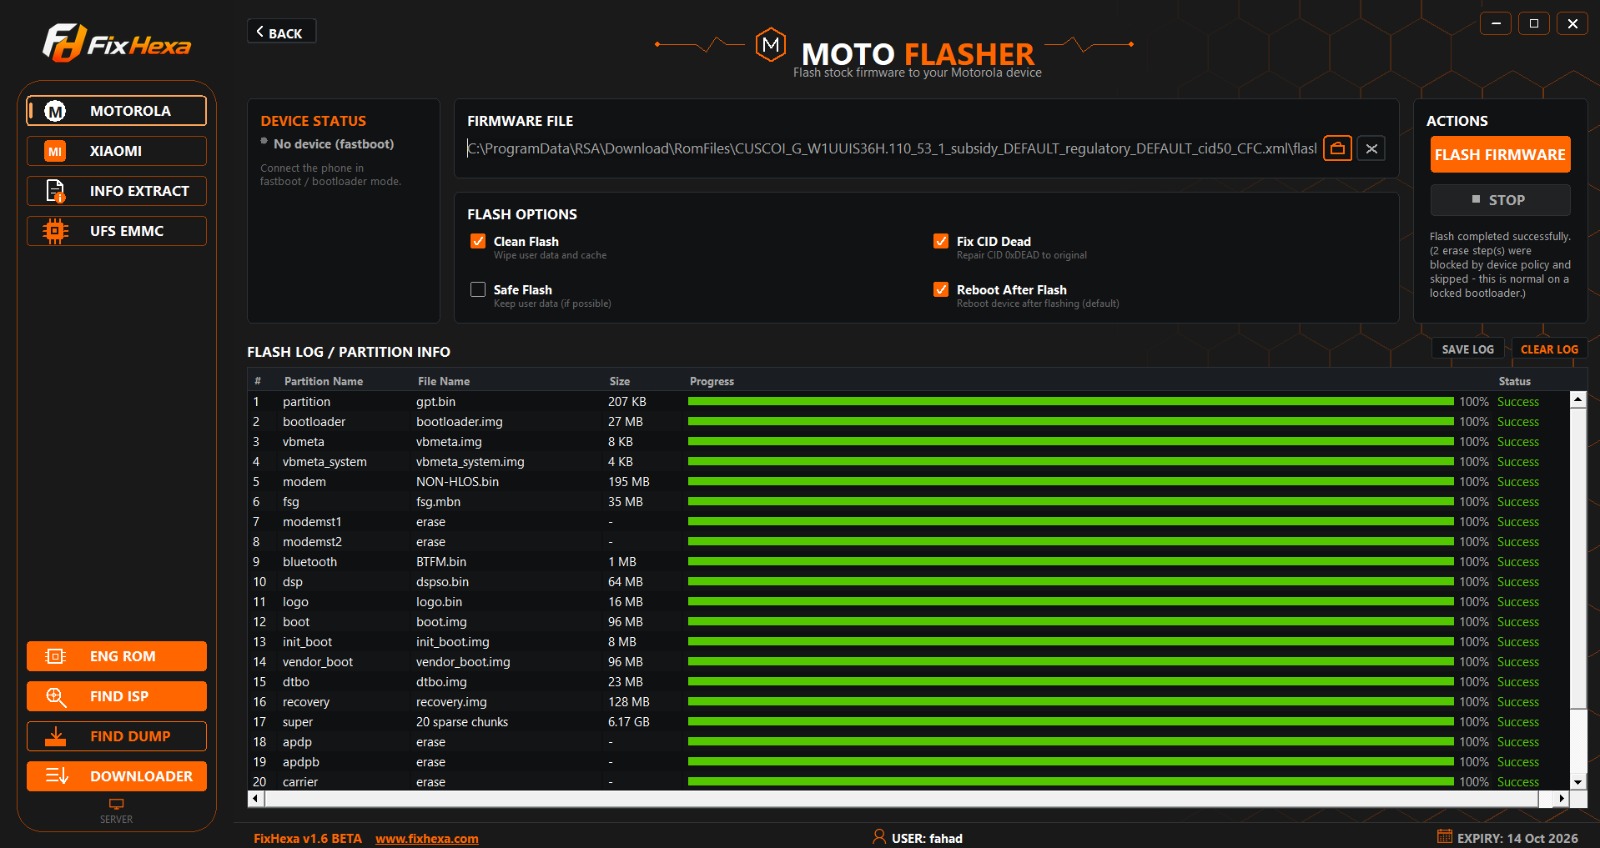Image resolution: width=1600 pixels, height=848 pixels.
Task: Click the Downloader list-arrow icon
Action: coord(57,776)
